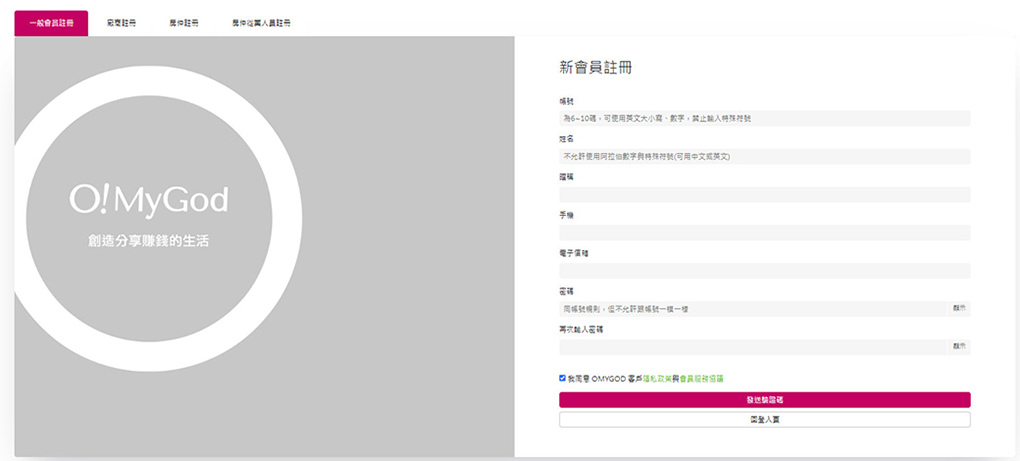This screenshot has height=461, width=1020.
Task: Focus the 電子信箱 email field
Action: click(x=764, y=270)
